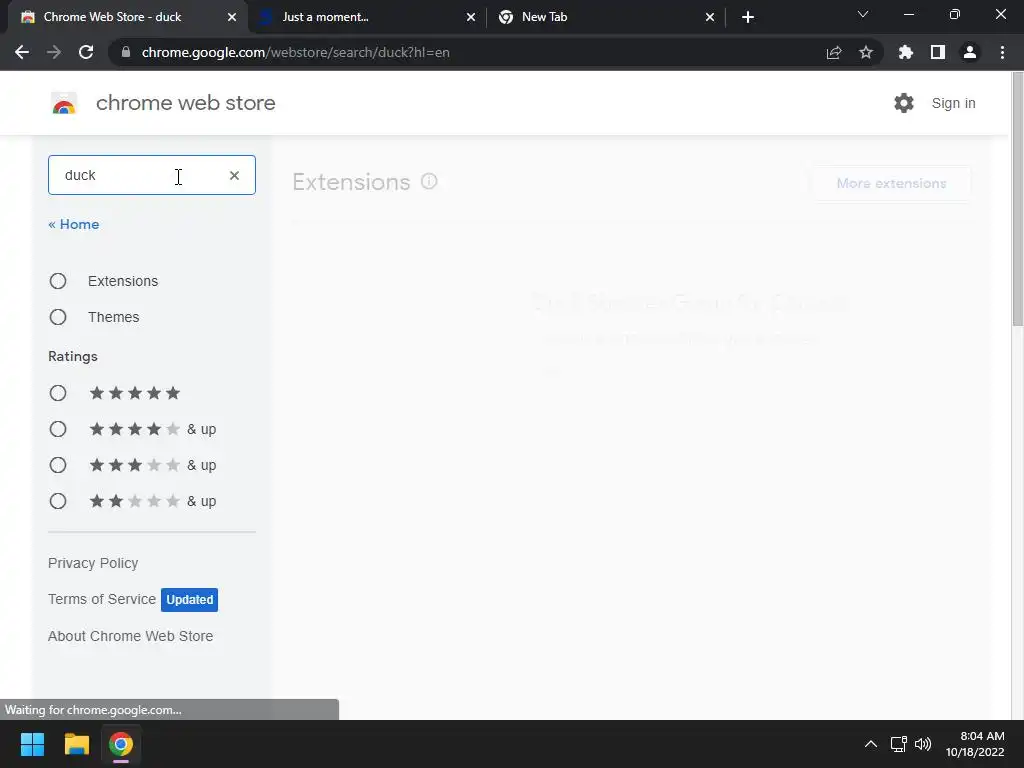Open About Chrome Web Store
Viewport: 1024px width, 768px height.
pyautogui.click(x=131, y=636)
